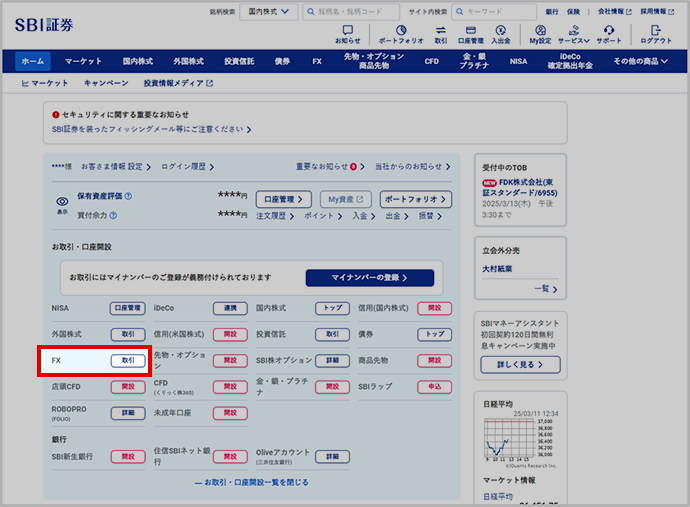Click the SBI証券 logo
The image size is (690, 507).
(x=44, y=25)
